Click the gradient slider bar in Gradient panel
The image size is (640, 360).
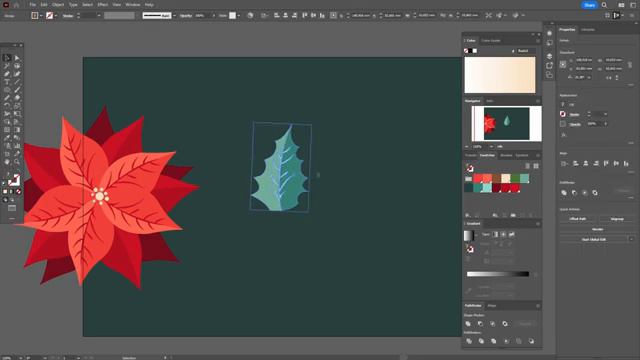pyautogui.click(x=498, y=274)
